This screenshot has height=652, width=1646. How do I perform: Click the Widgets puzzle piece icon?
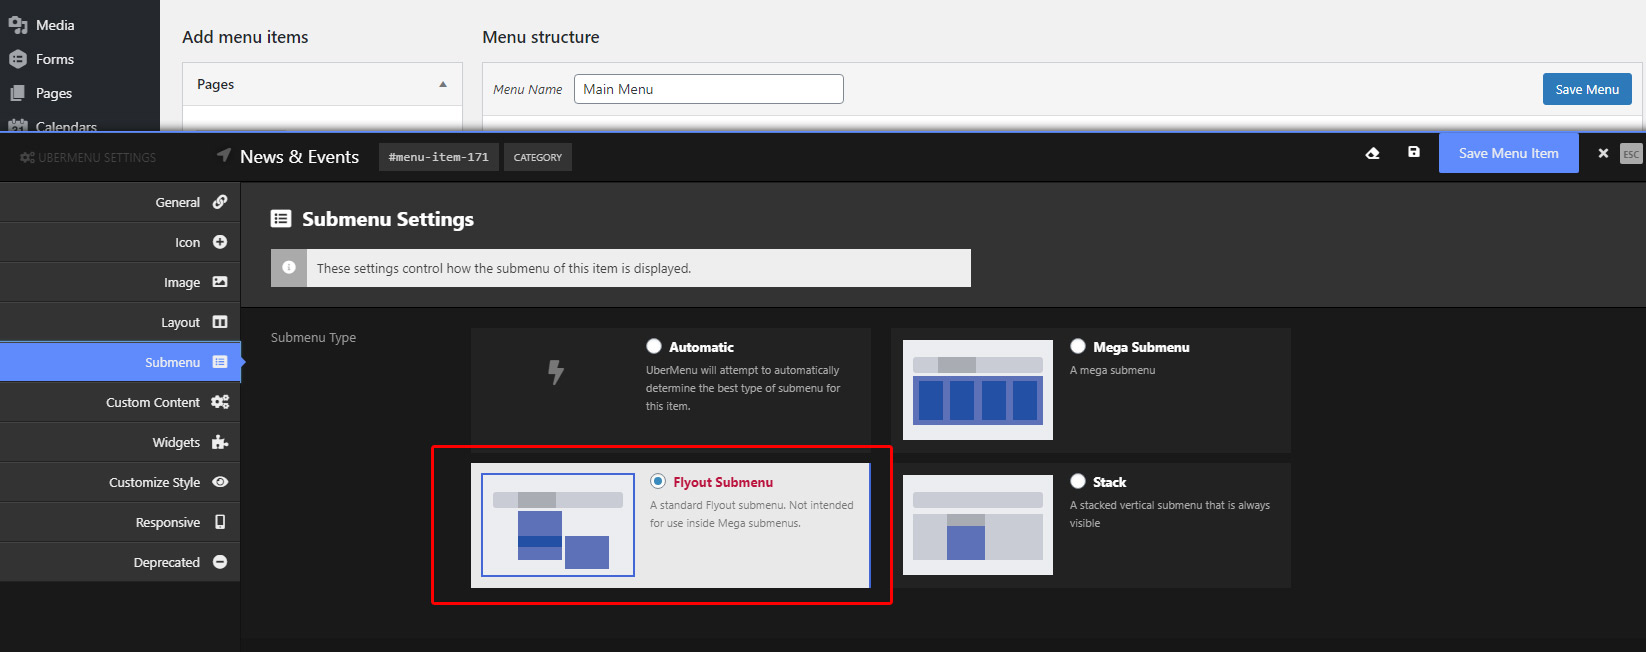coord(220,442)
